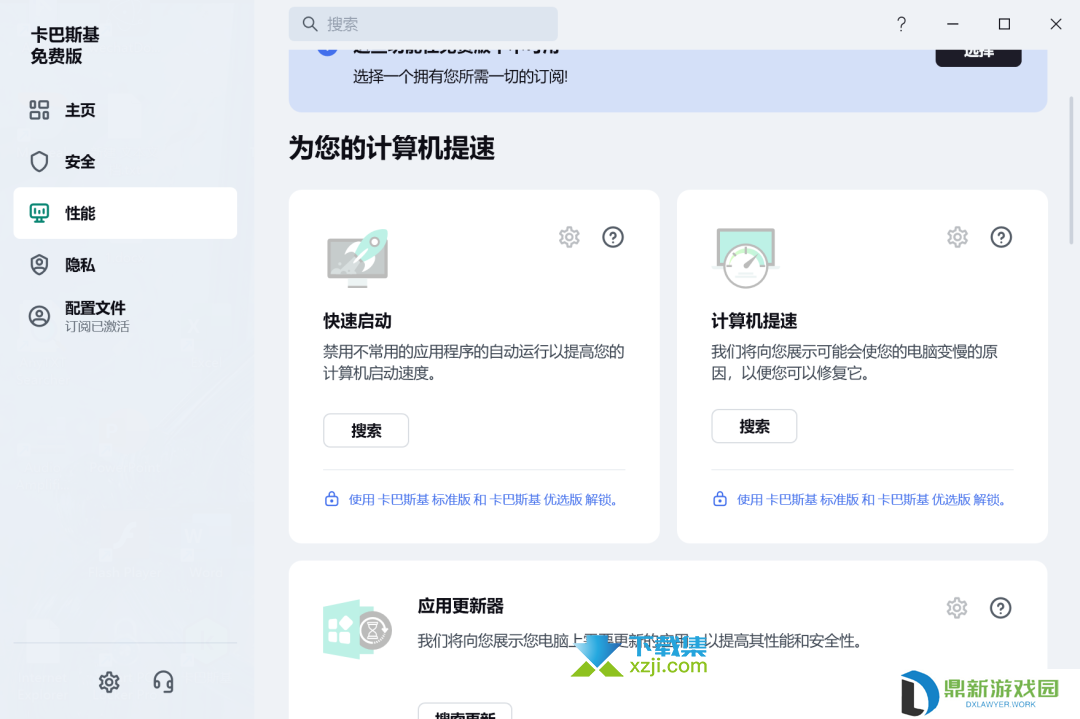Click the 性能 monitor icon
Image resolution: width=1080 pixels, height=719 pixels.
click(39, 213)
